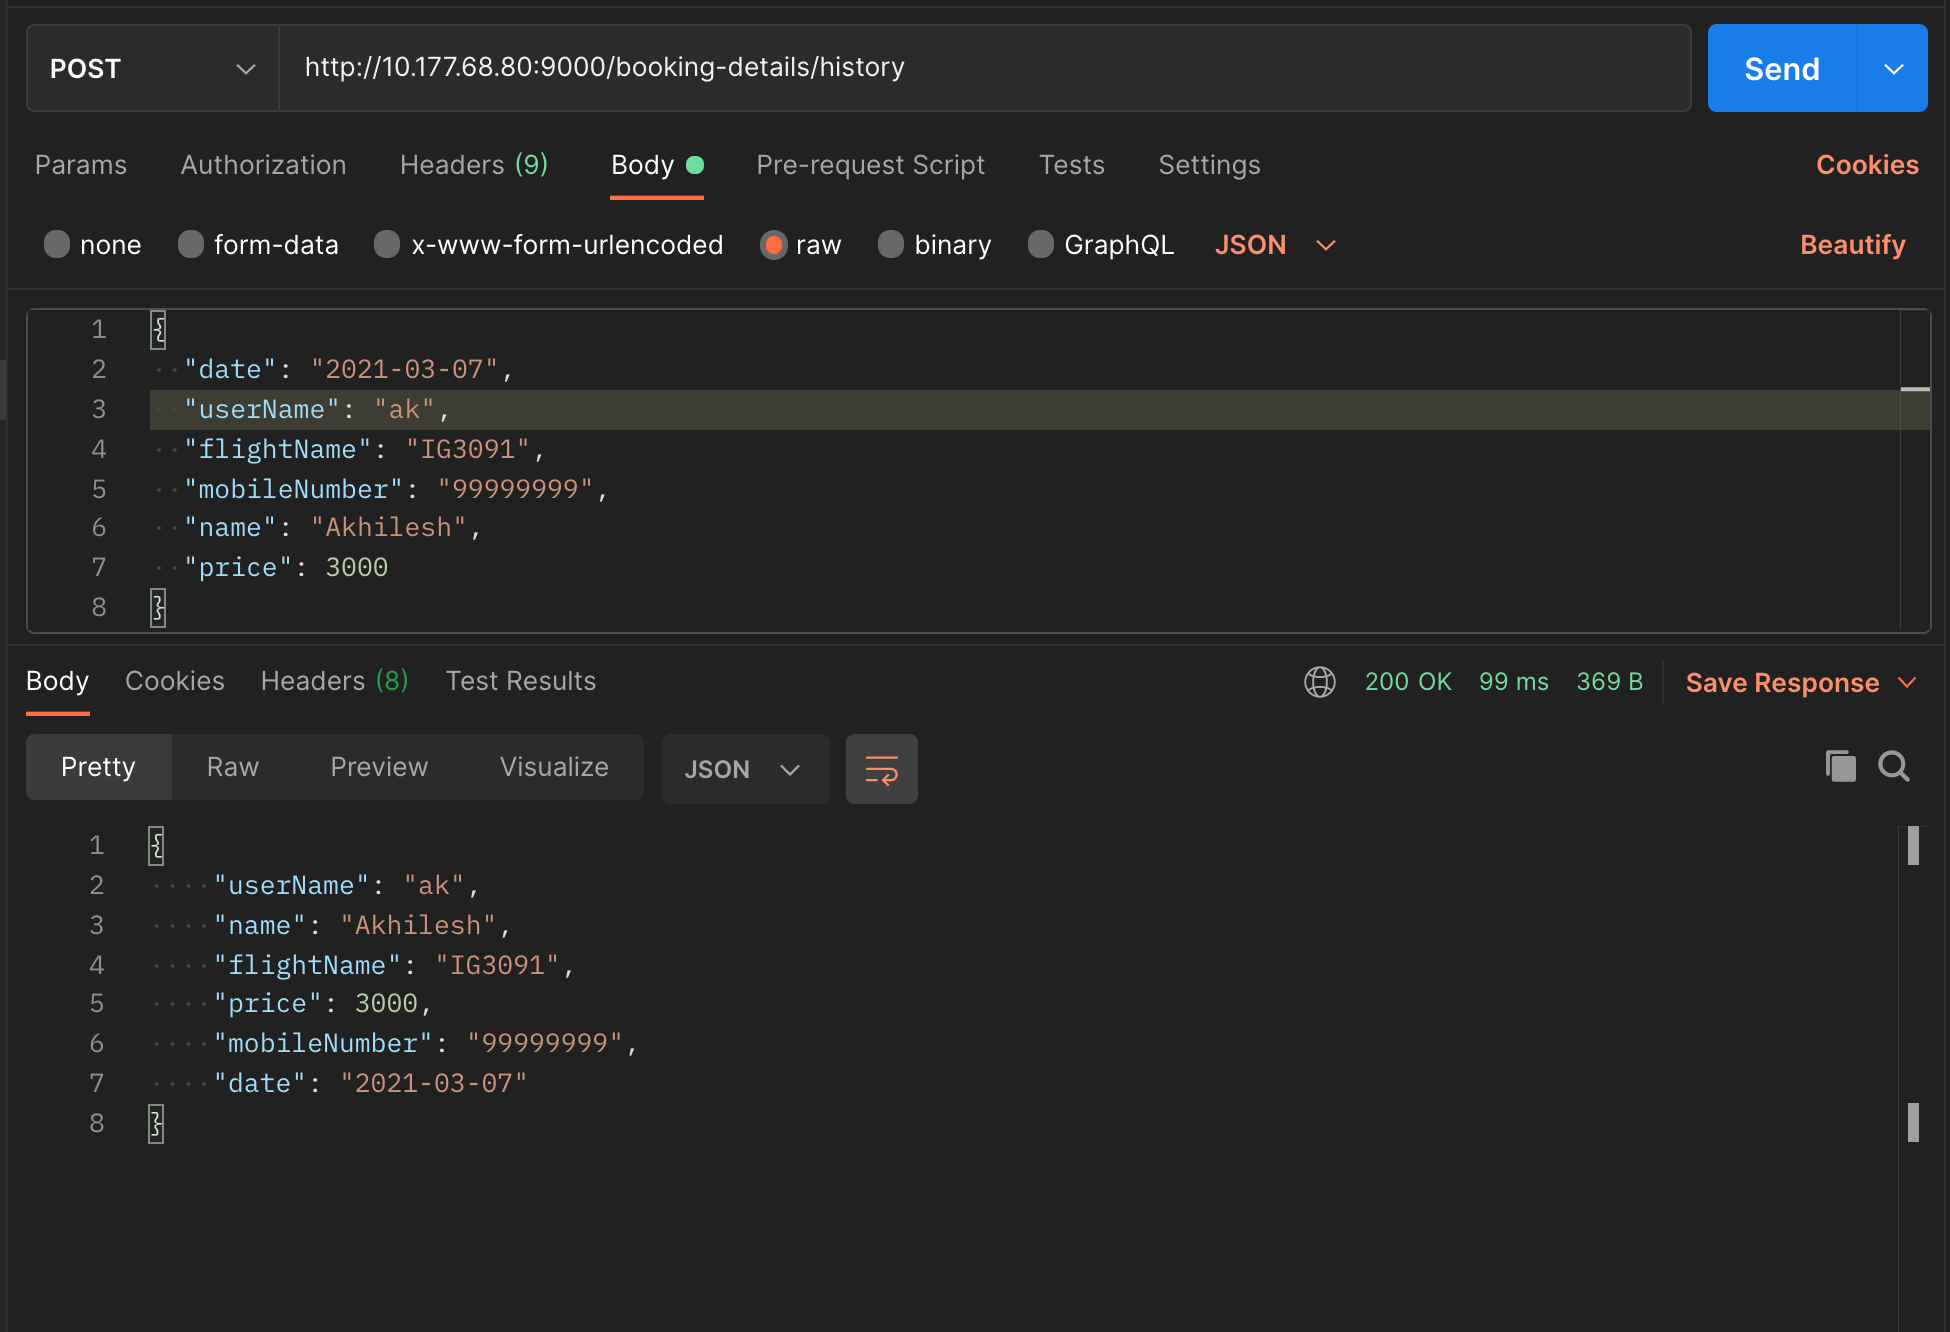Image resolution: width=1950 pixels, height=1332 pixels.
Task: Open response JSON format dropdown
Action: coord(744,769)
